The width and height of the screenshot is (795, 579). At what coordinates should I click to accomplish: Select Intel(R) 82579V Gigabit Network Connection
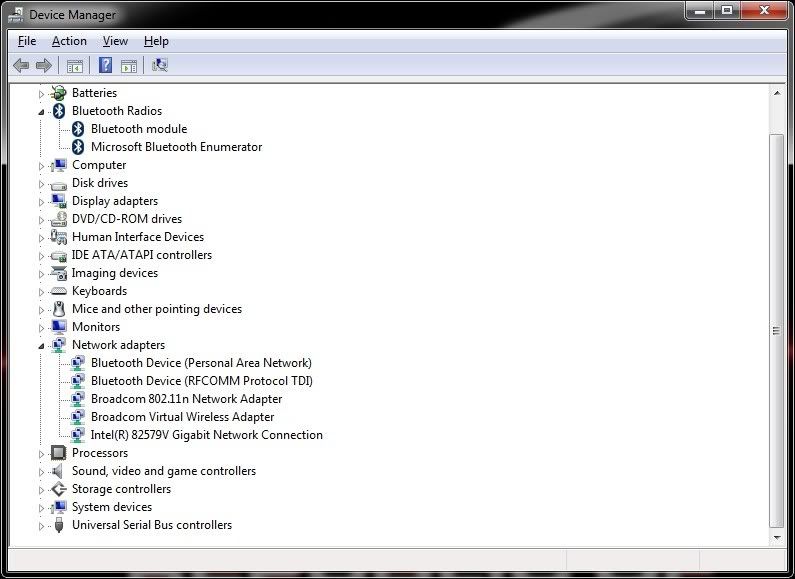pyautogui.click(x=206, y=435)
